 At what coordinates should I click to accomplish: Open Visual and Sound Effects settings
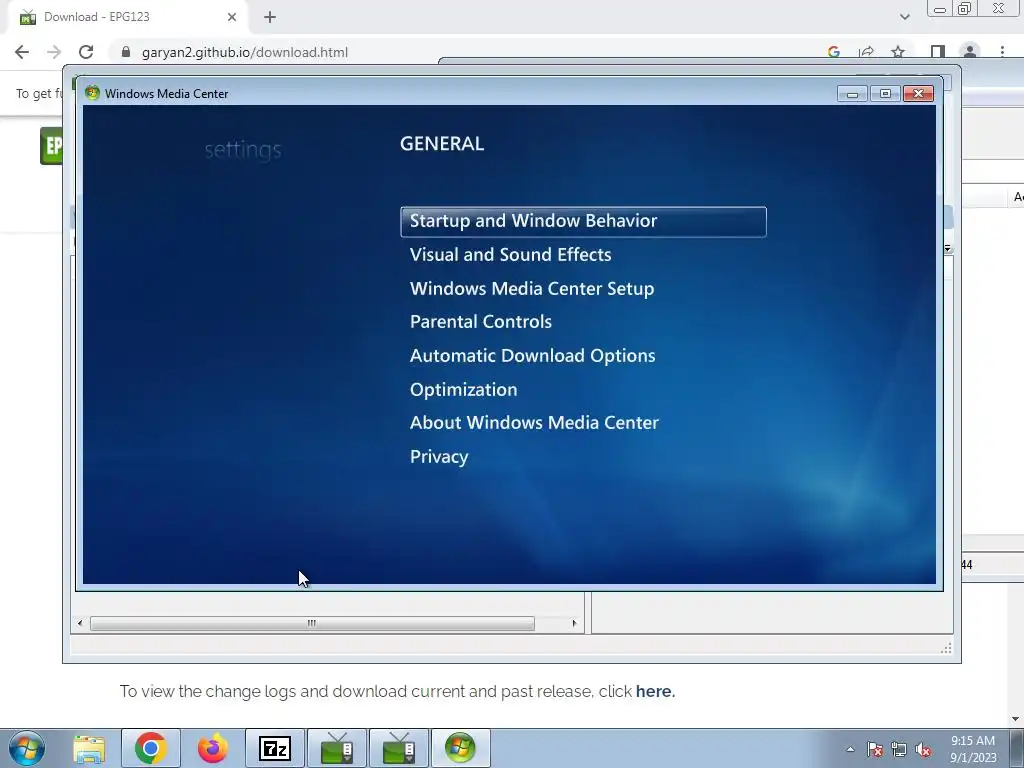pos(510,255)
